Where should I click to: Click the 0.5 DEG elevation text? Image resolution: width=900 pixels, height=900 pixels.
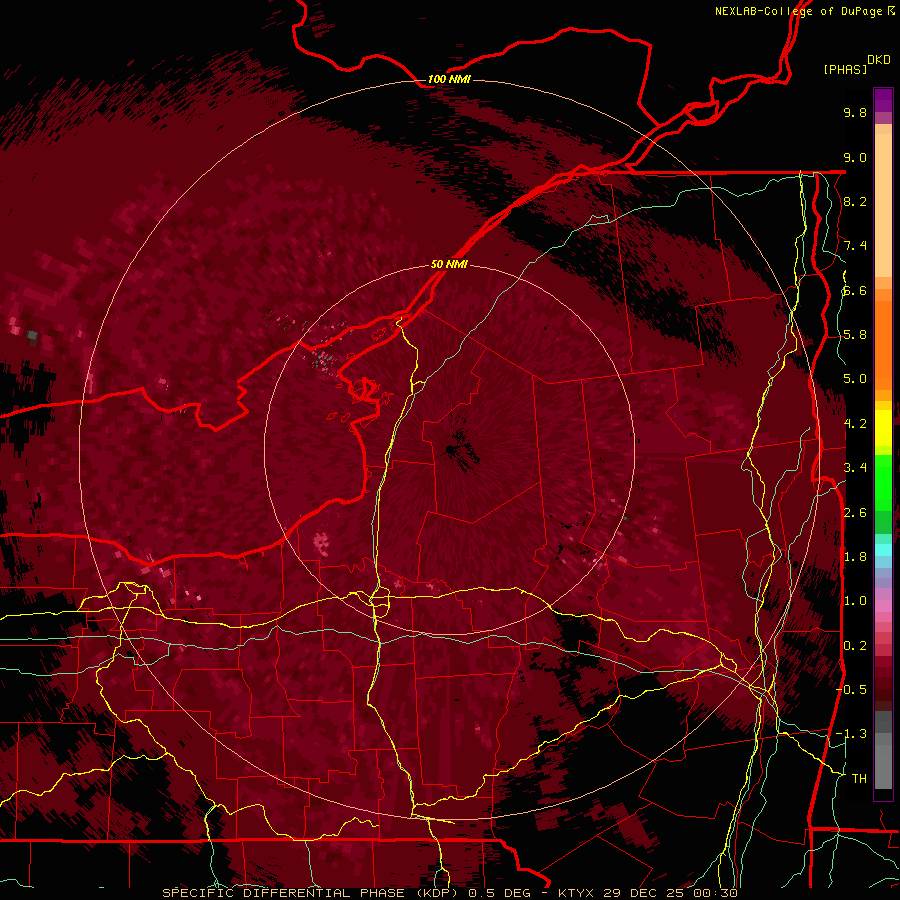499,893
